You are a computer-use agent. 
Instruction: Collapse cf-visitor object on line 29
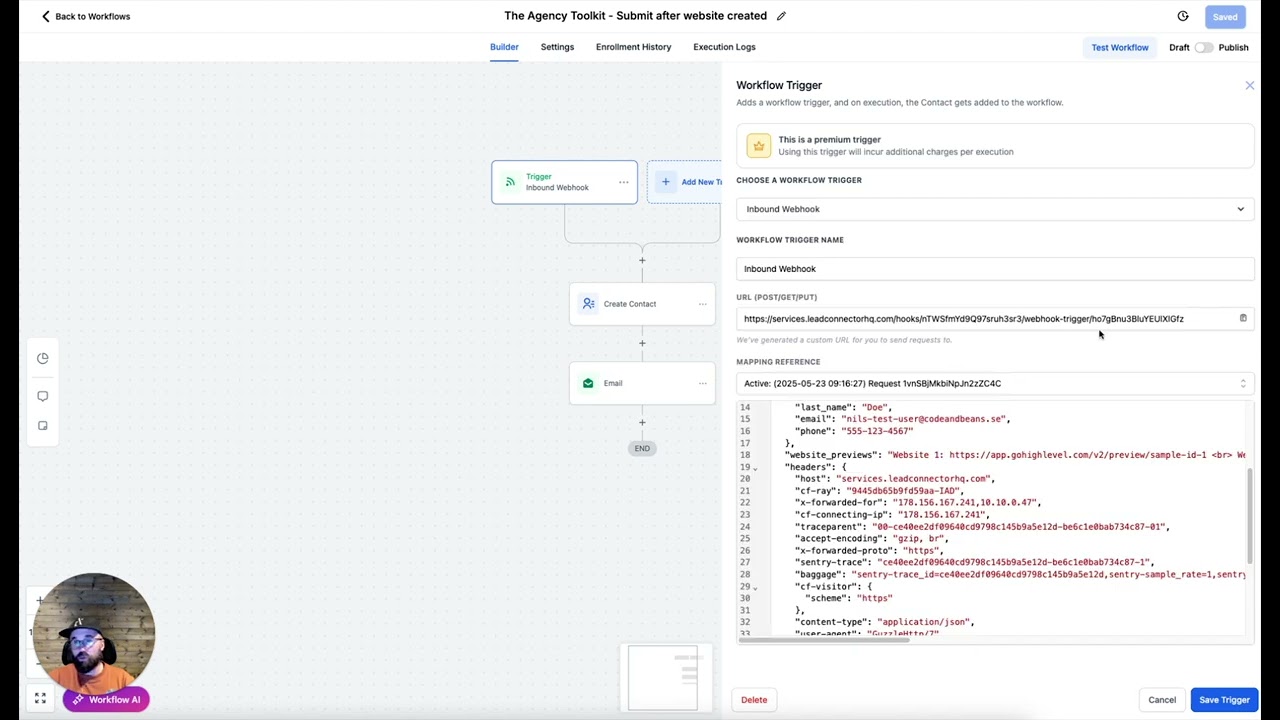(755, 587)
